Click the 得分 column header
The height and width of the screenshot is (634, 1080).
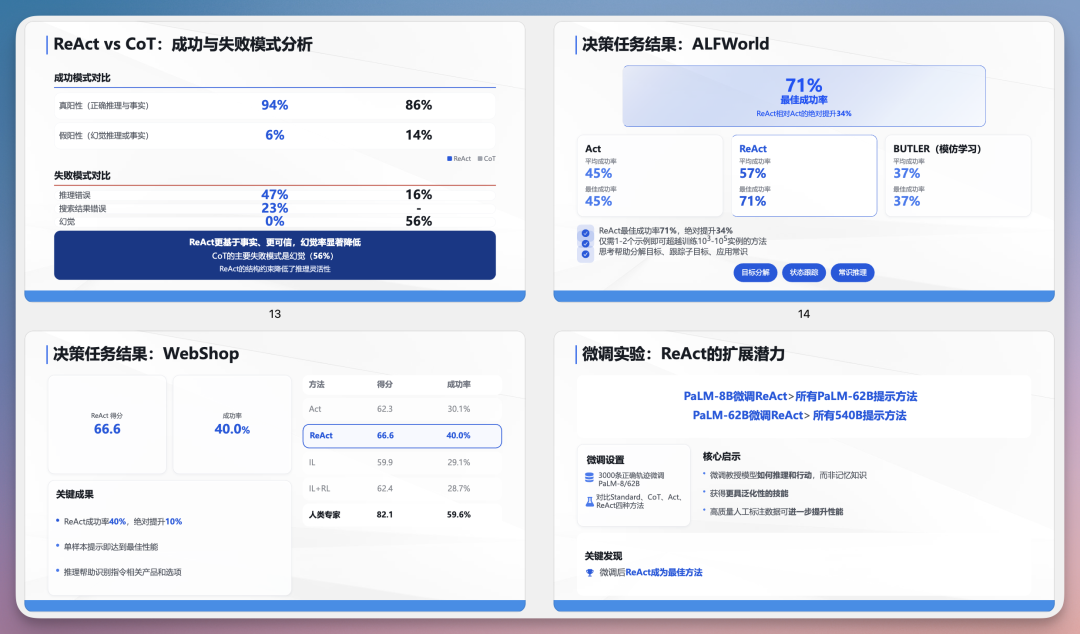(x=384, y=385)
